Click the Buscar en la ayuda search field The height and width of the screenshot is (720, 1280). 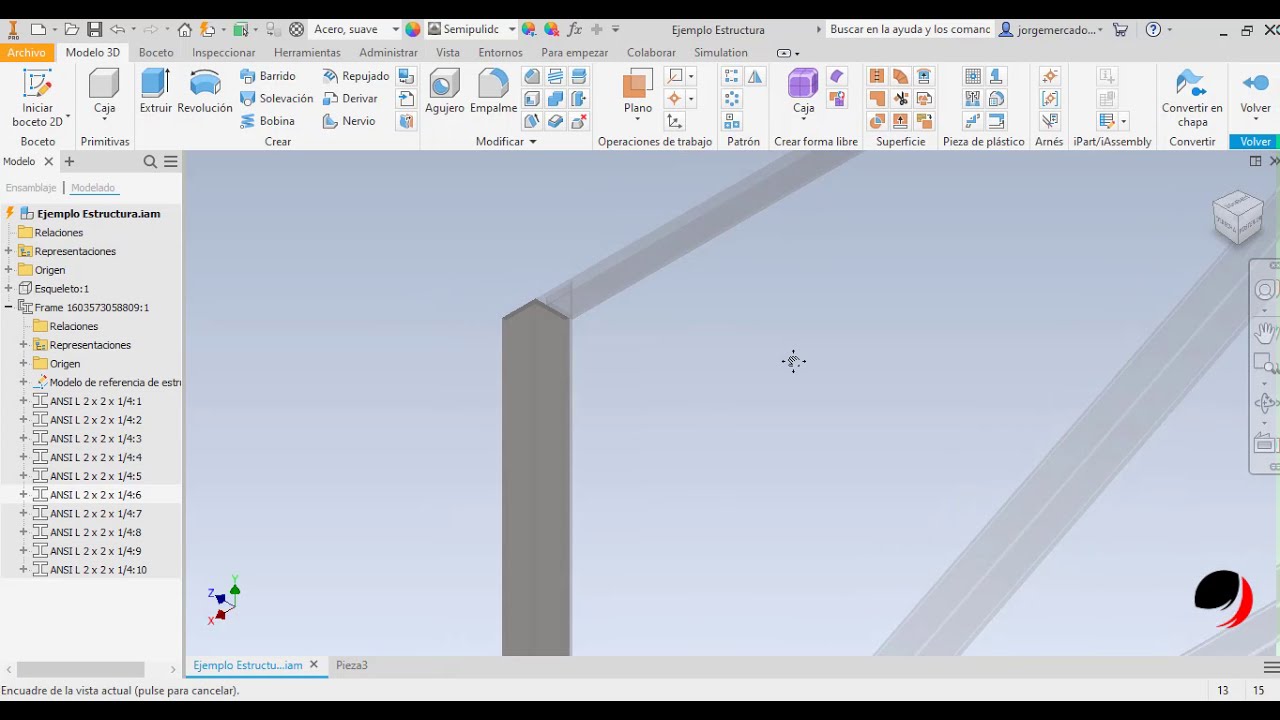pos(909,29)
